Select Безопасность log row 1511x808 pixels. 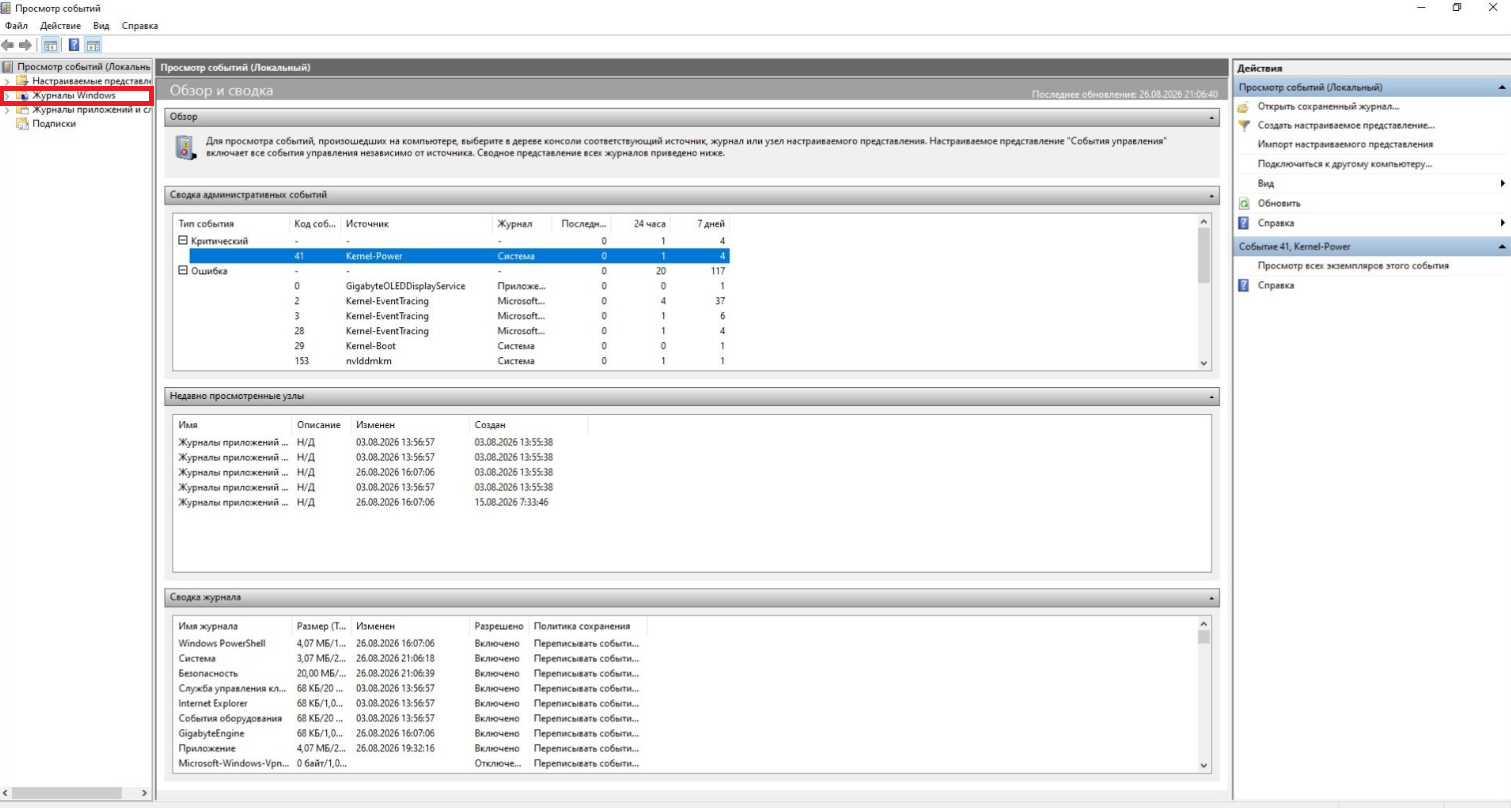pyautogui.click(x=410, y=674)
